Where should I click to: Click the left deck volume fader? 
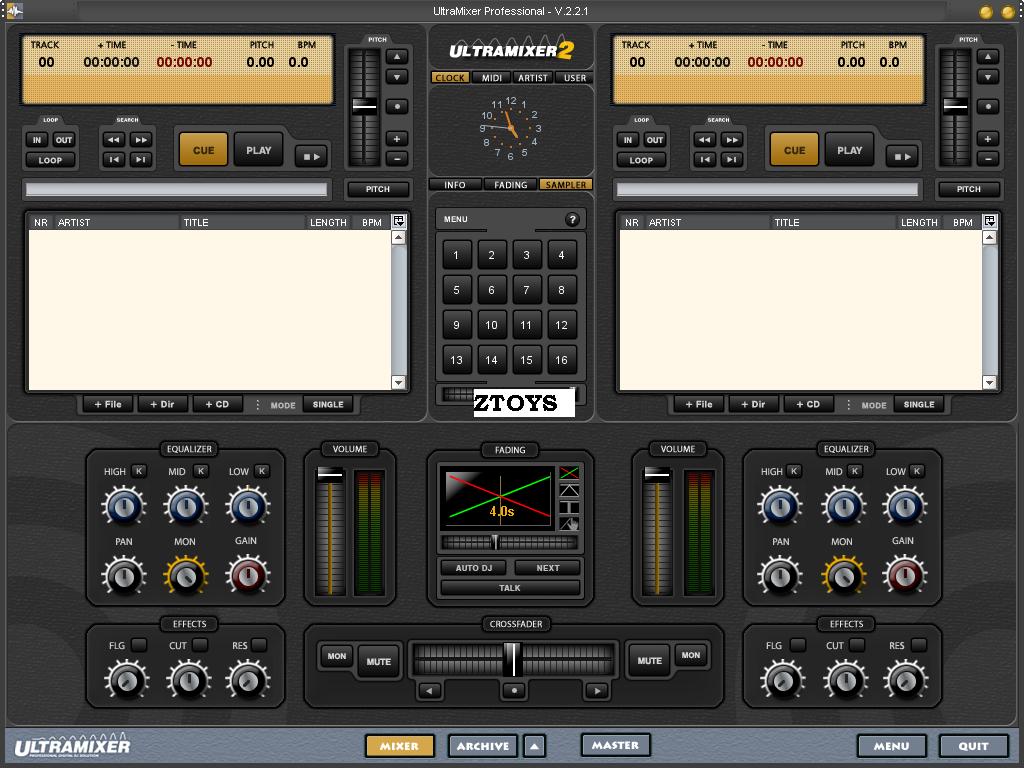[330, 475]
